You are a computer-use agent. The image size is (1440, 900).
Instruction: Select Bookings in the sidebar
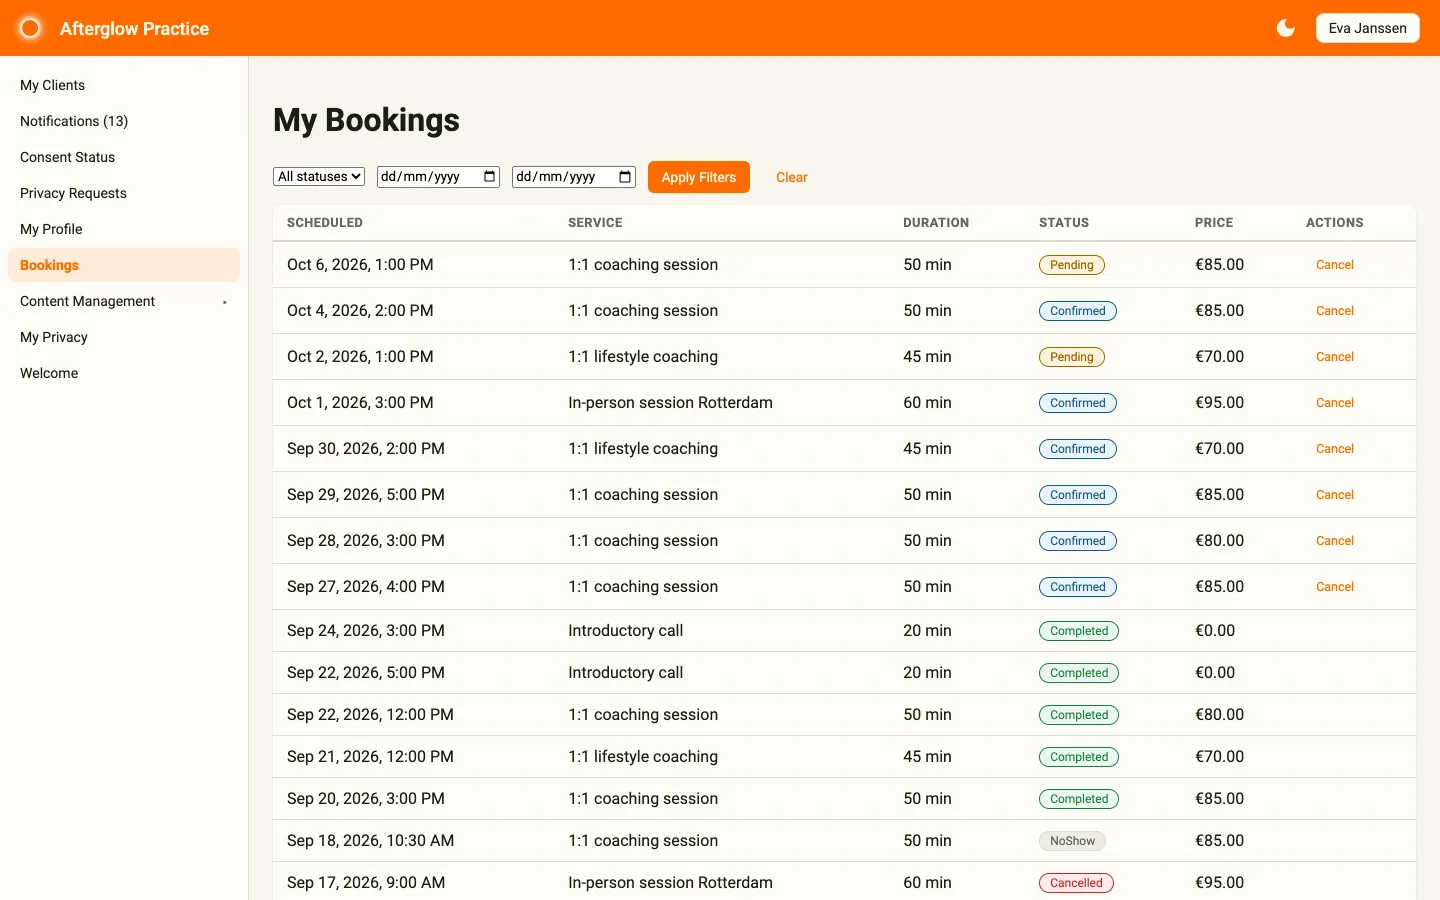(x=124, y=265)
